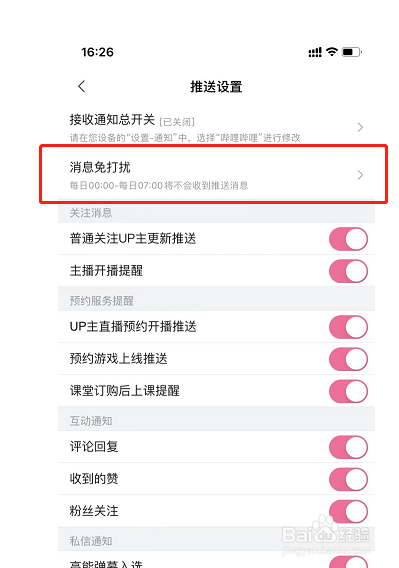Tap the 每日00:00-每日07:00 do-not-disturb description
The width and height of the screenshot is (399, 568).
click(x=159, y=185)
